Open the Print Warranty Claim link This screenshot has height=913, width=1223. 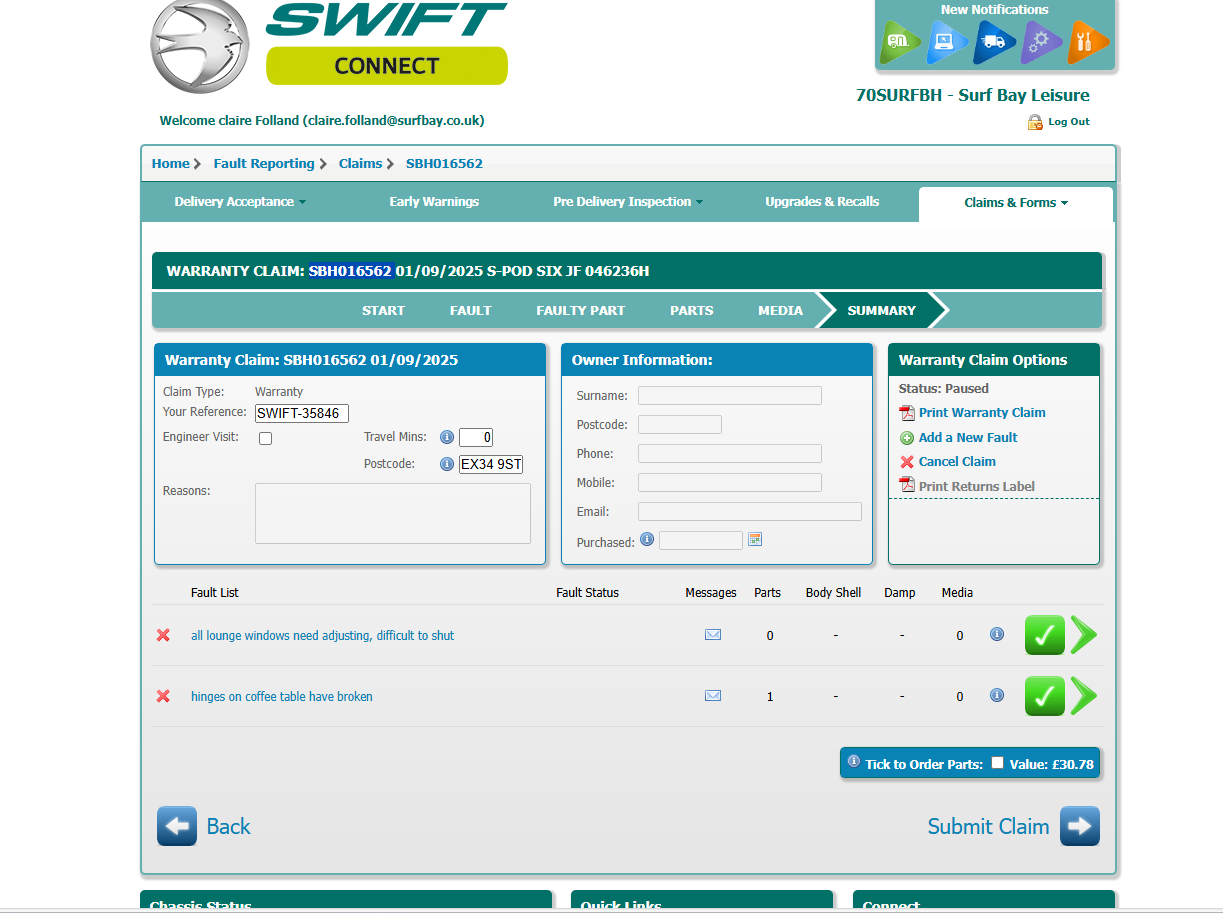(981, 413)
